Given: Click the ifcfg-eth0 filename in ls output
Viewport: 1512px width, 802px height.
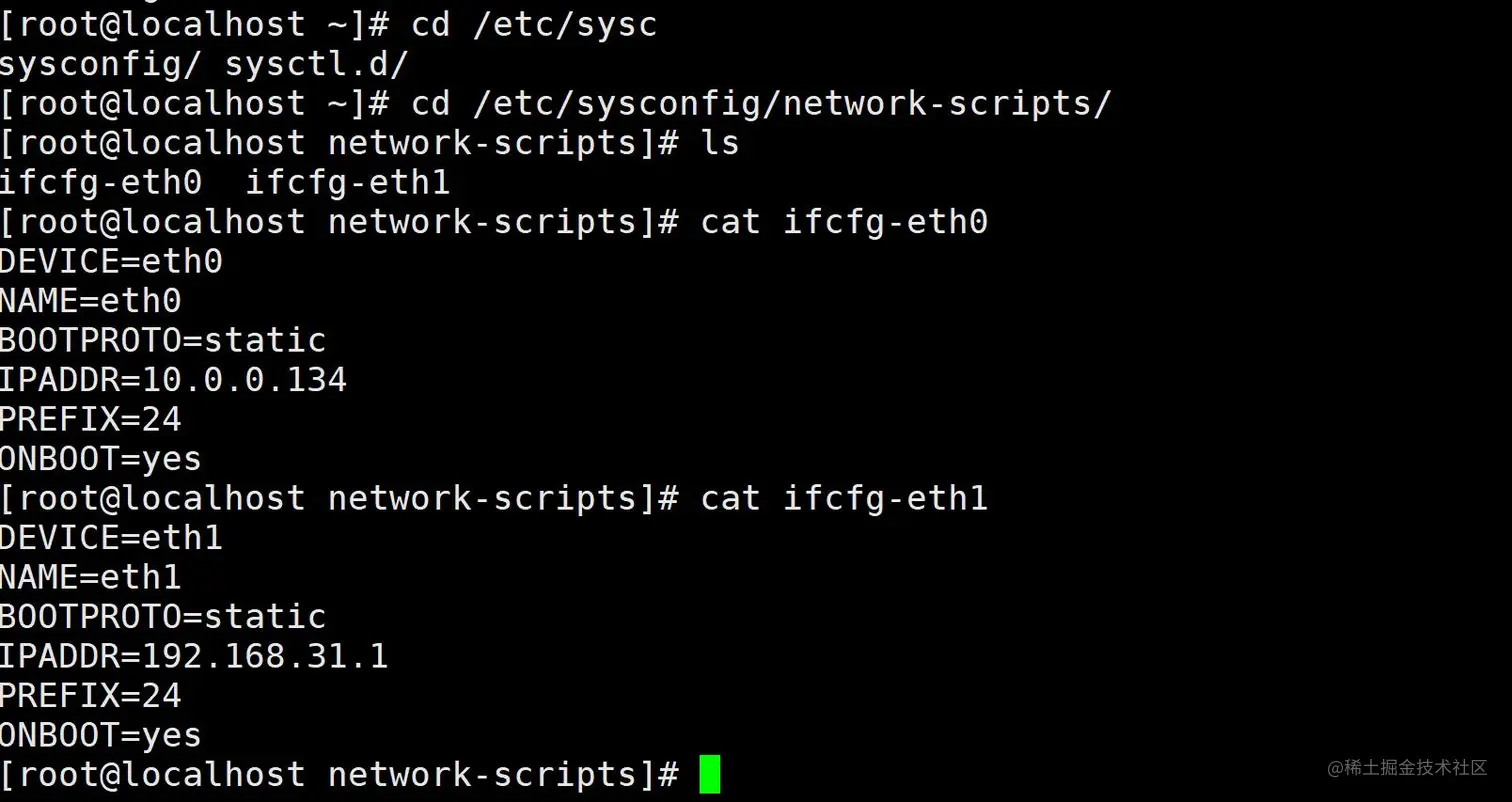Looking at the screenshot, I should pyautogui.click(x=101, y=183).
